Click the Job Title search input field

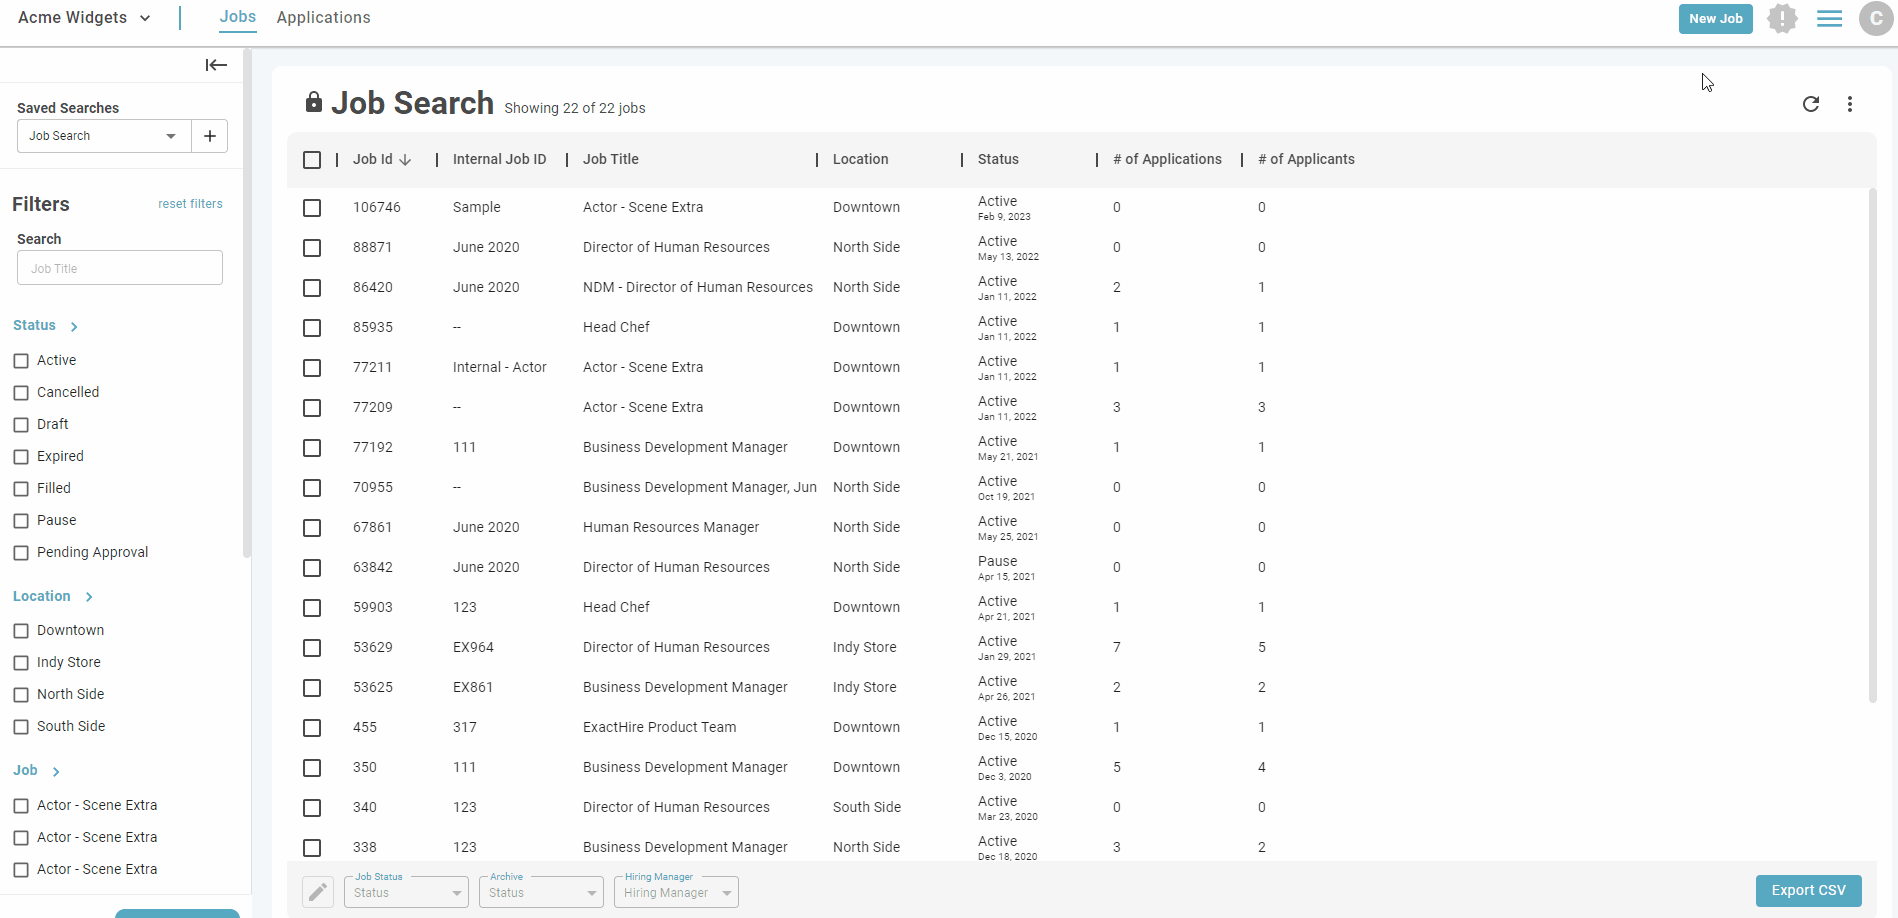[120, 268]
